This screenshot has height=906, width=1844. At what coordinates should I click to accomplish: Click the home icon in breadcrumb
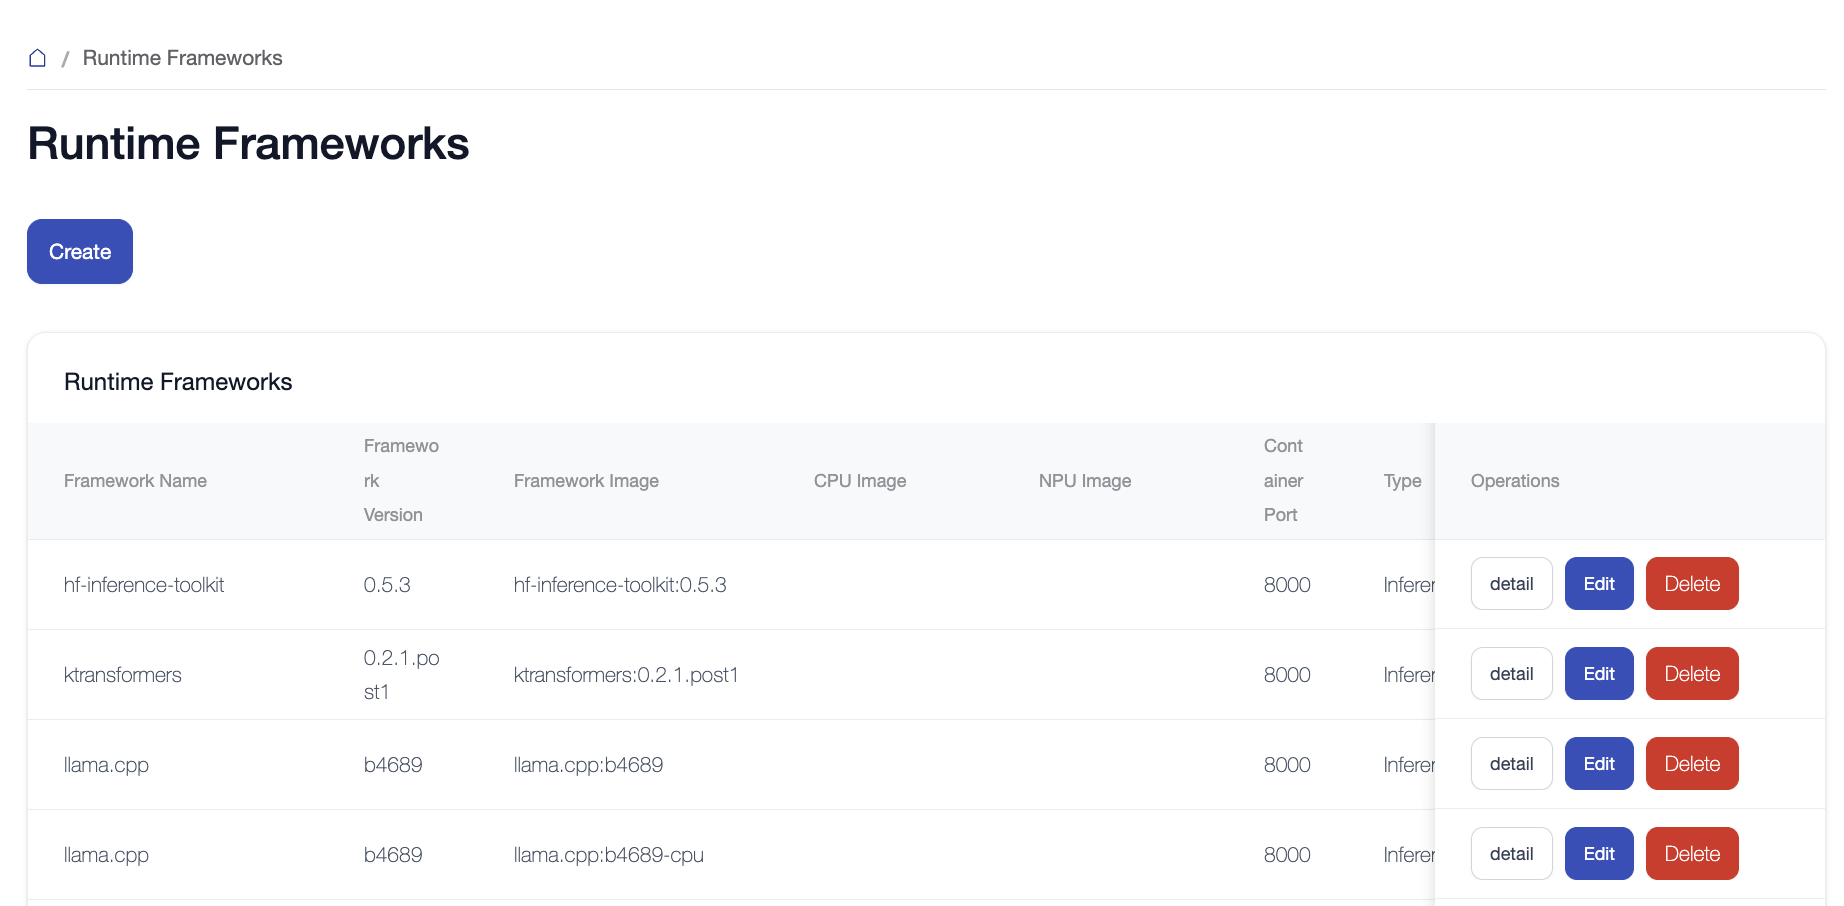click(37, 58)
